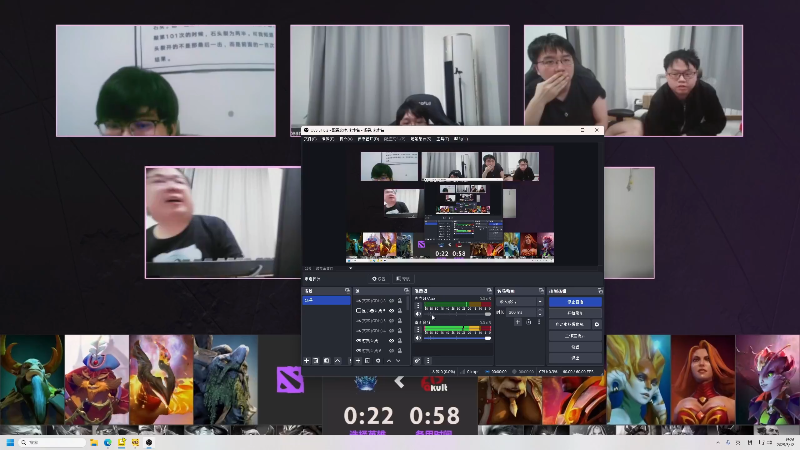Switch to OBS via its taskbar icon
800x450 pixels.
(149, 442)
